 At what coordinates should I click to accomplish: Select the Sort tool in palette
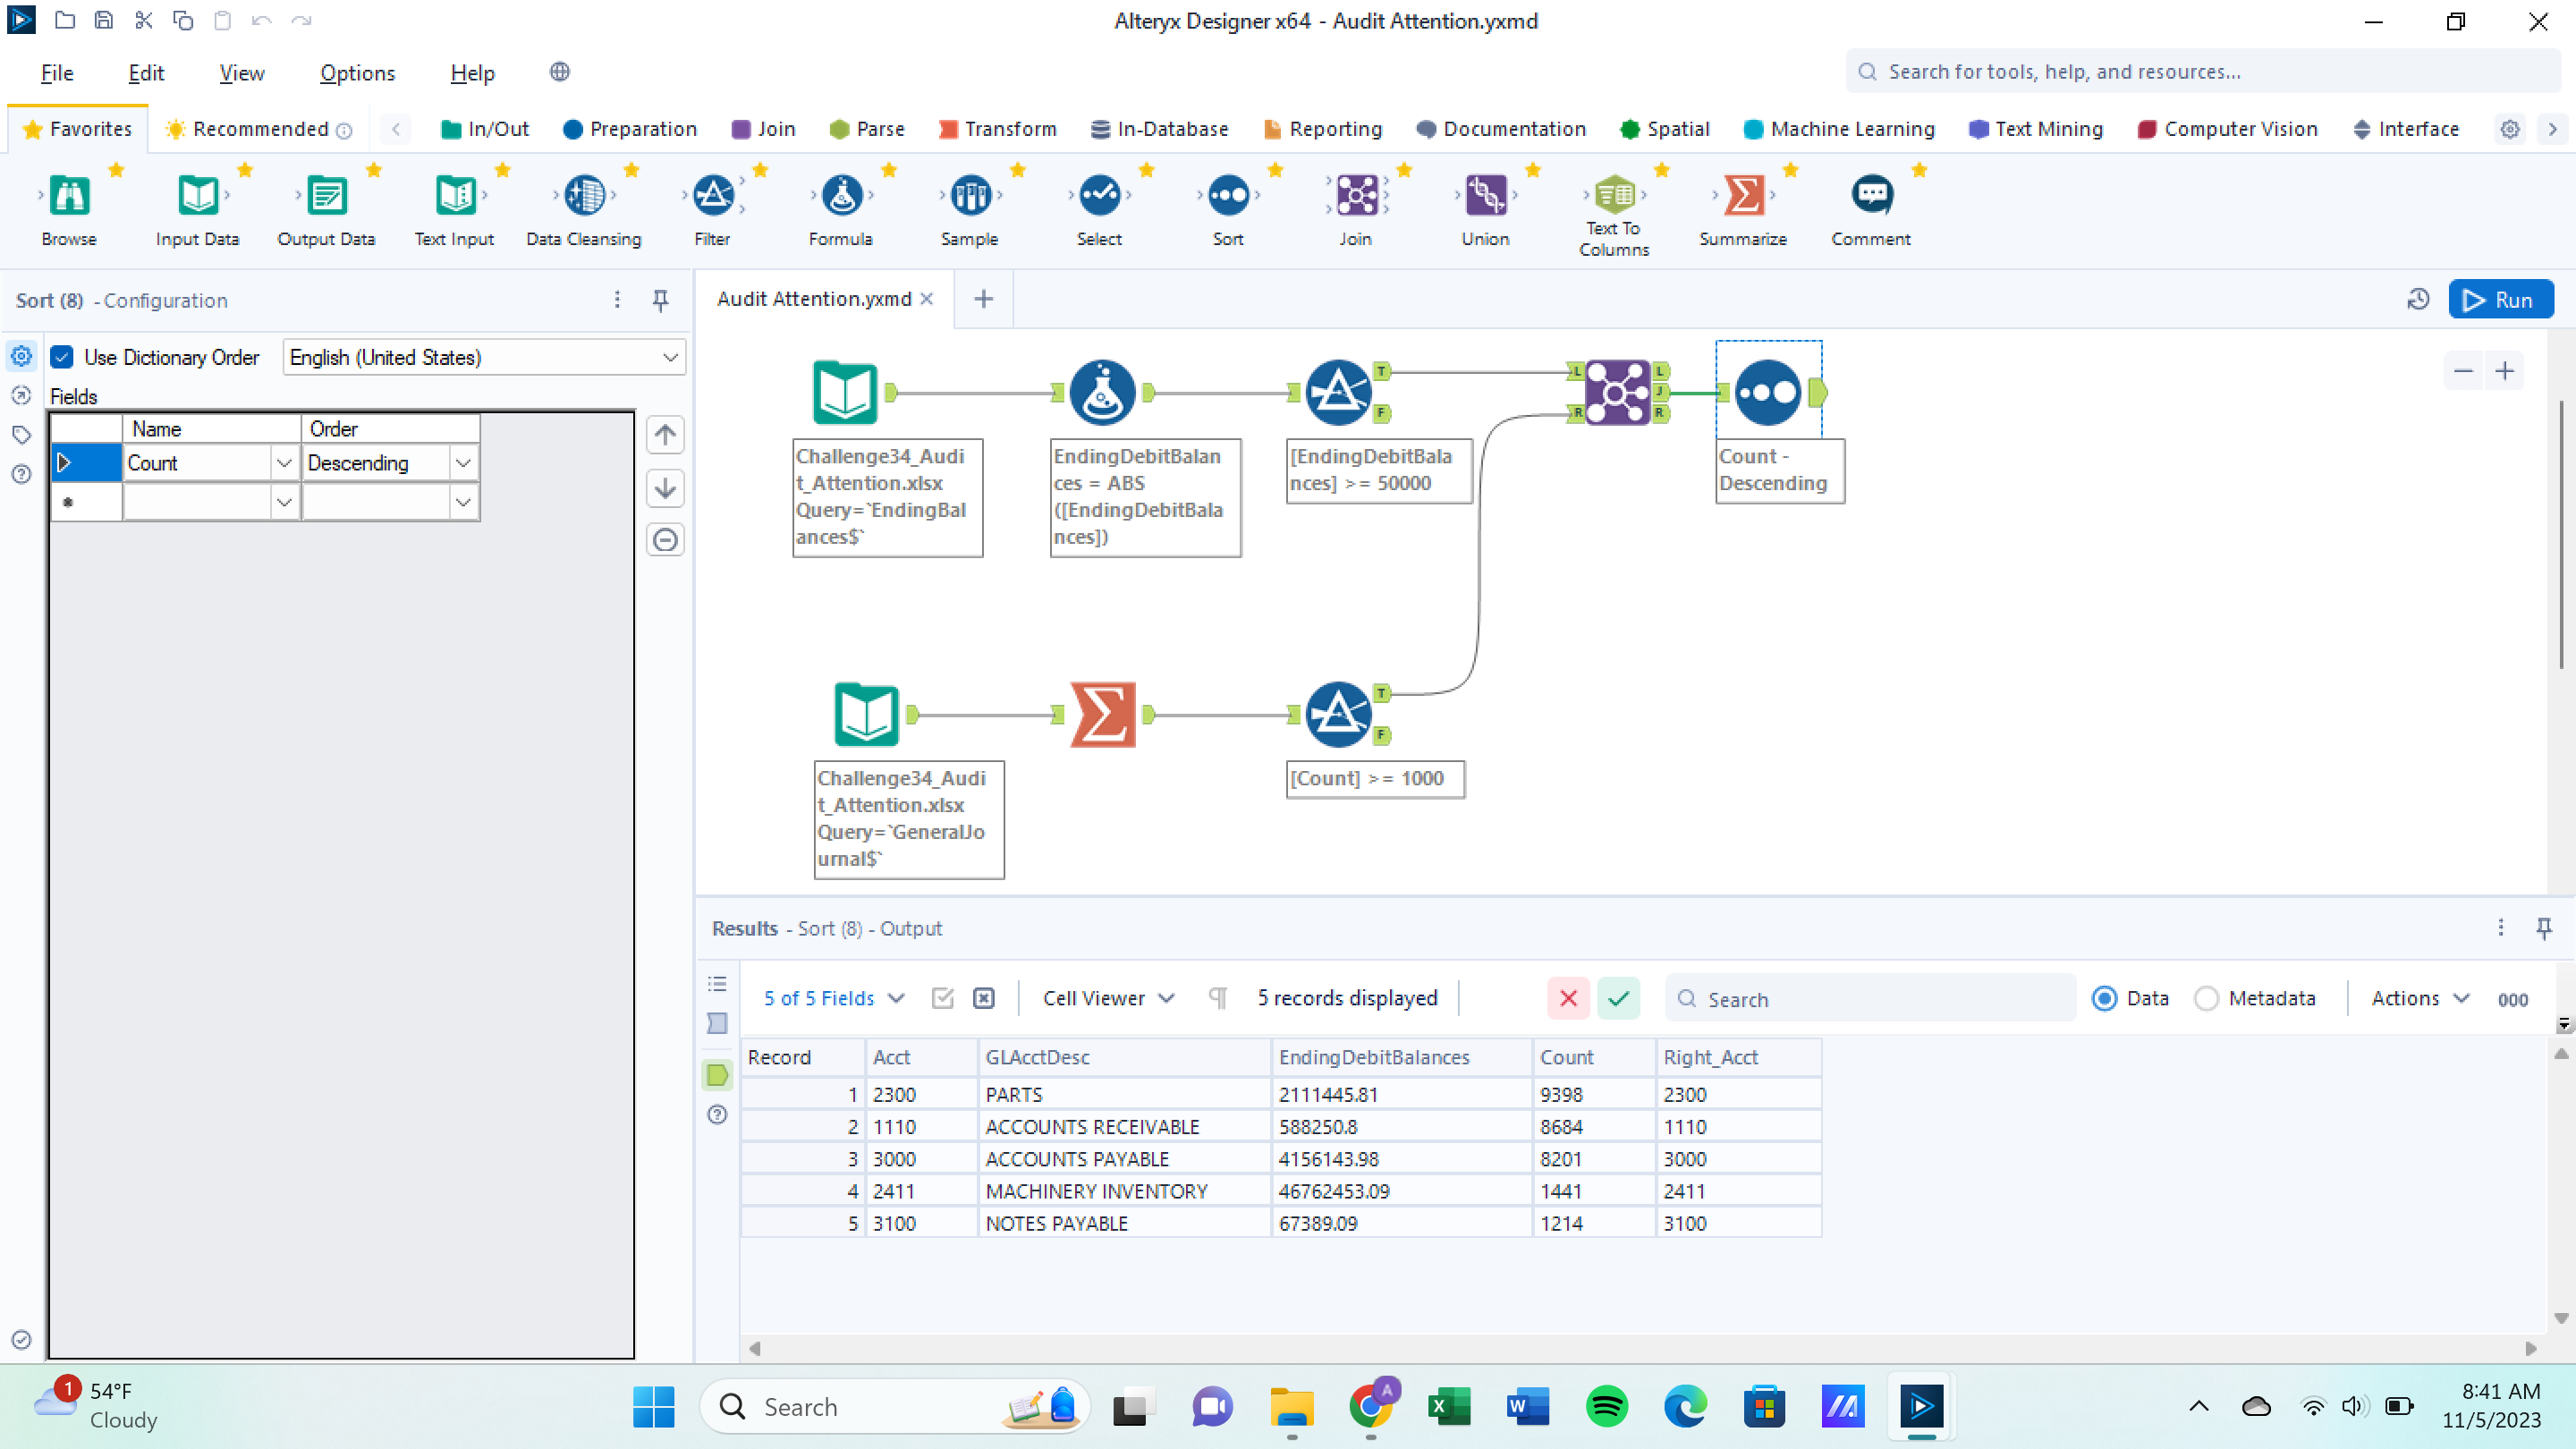pos(1228,207)
